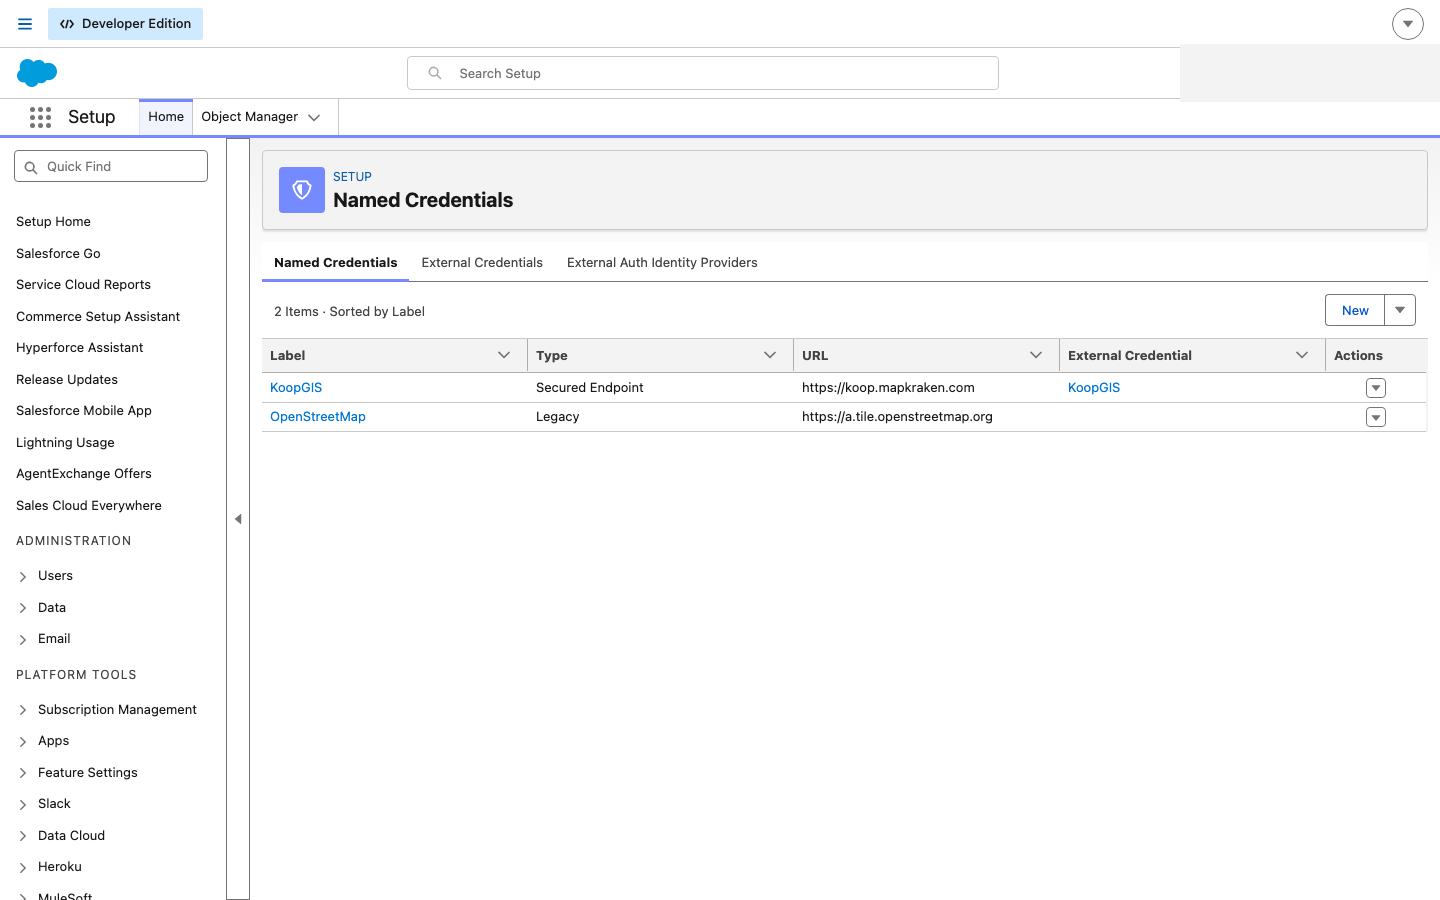Open Commerce Setup Assistant

pos(98,316)
